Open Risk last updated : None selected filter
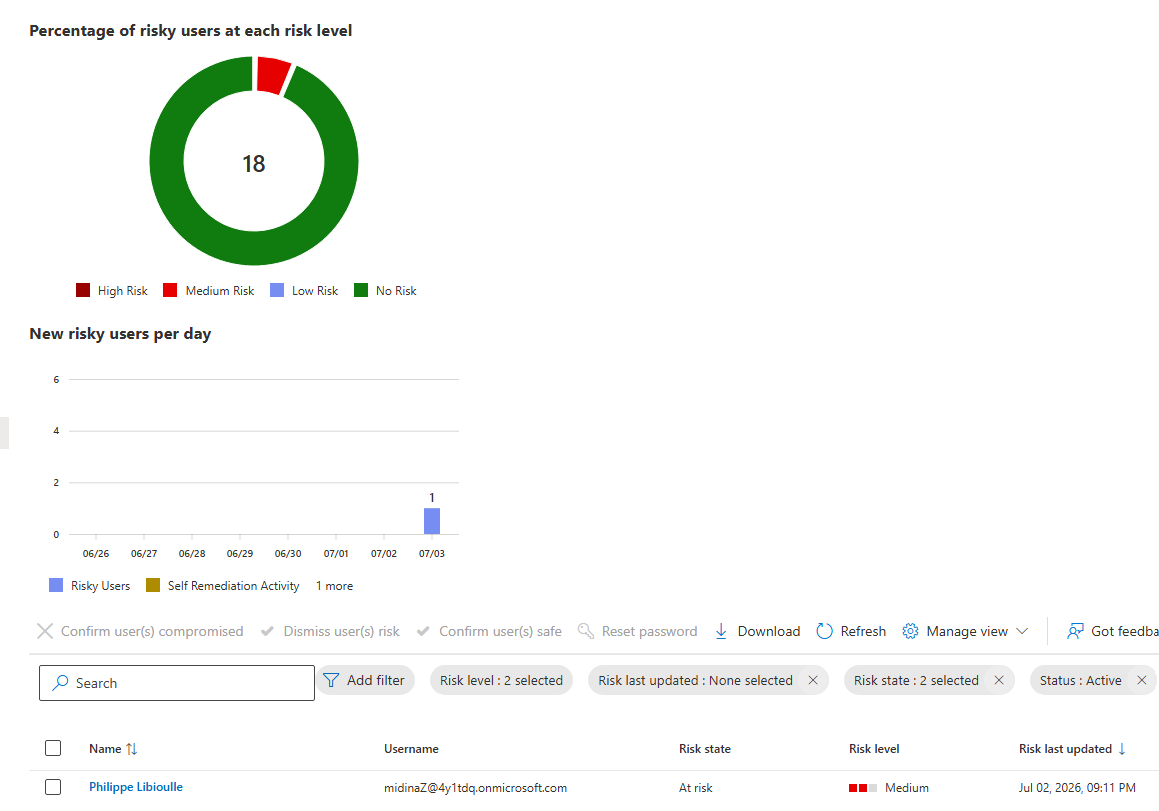 [696, 680]
